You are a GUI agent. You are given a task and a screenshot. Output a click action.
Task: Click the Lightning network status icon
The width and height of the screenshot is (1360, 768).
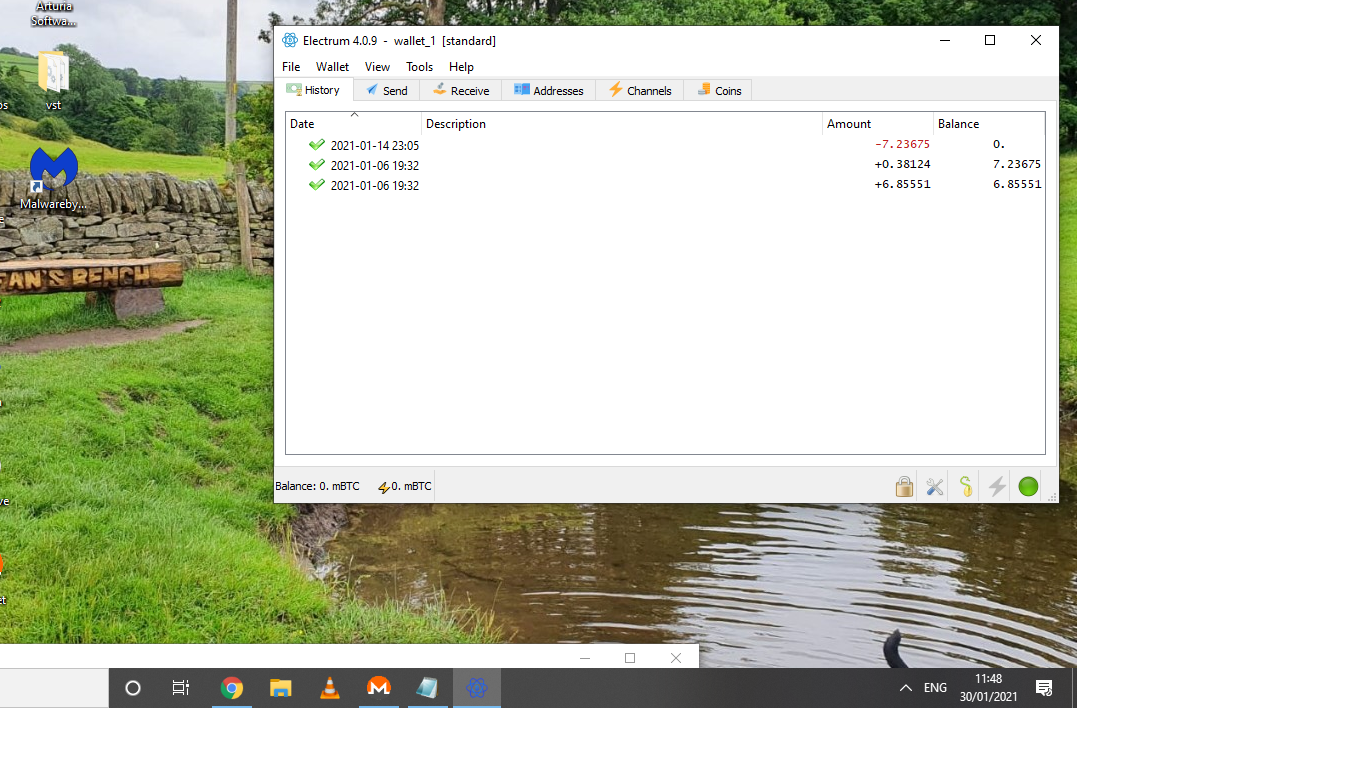(996, 486)
